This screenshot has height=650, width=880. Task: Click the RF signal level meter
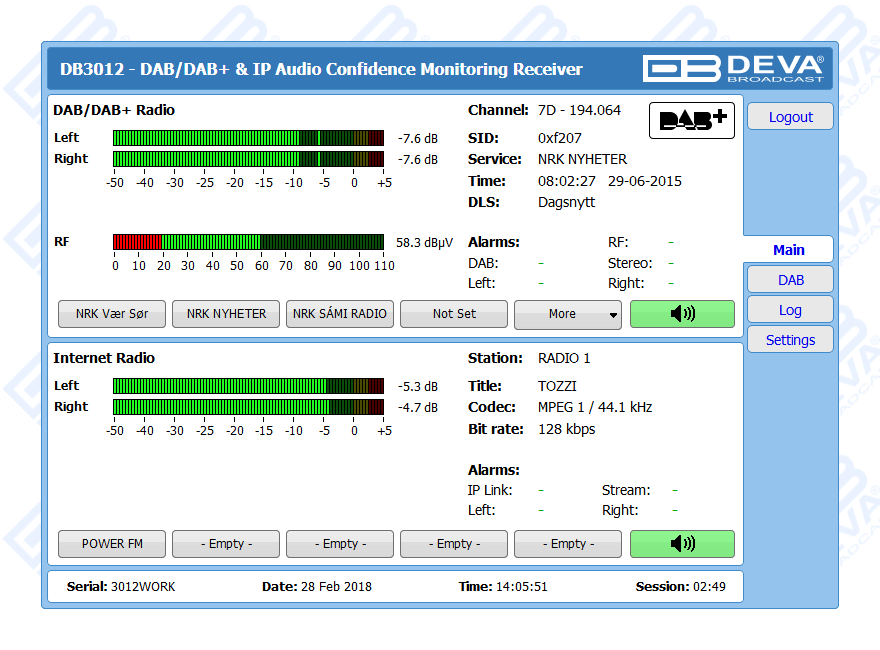(x=248, y=242)
